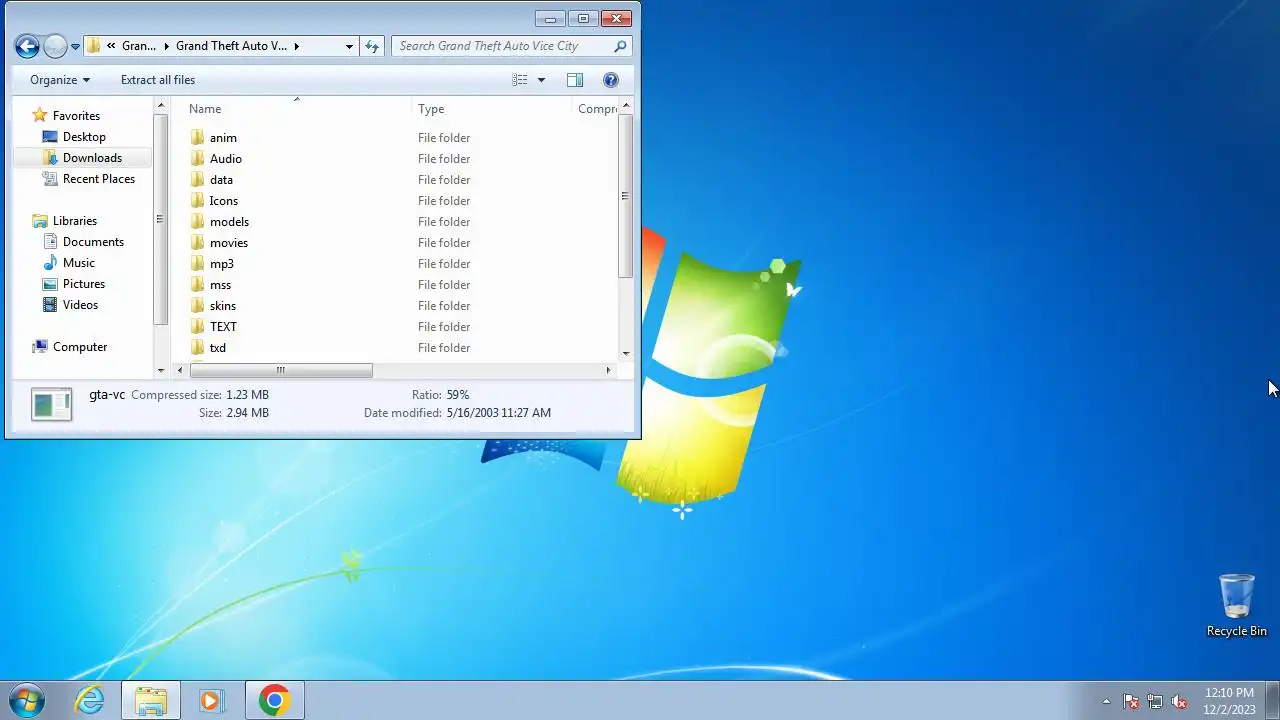This screenshot has height=720, width=1280.
Task: Click the Forward navigation arrow
Action: click(x=56, y=46)
